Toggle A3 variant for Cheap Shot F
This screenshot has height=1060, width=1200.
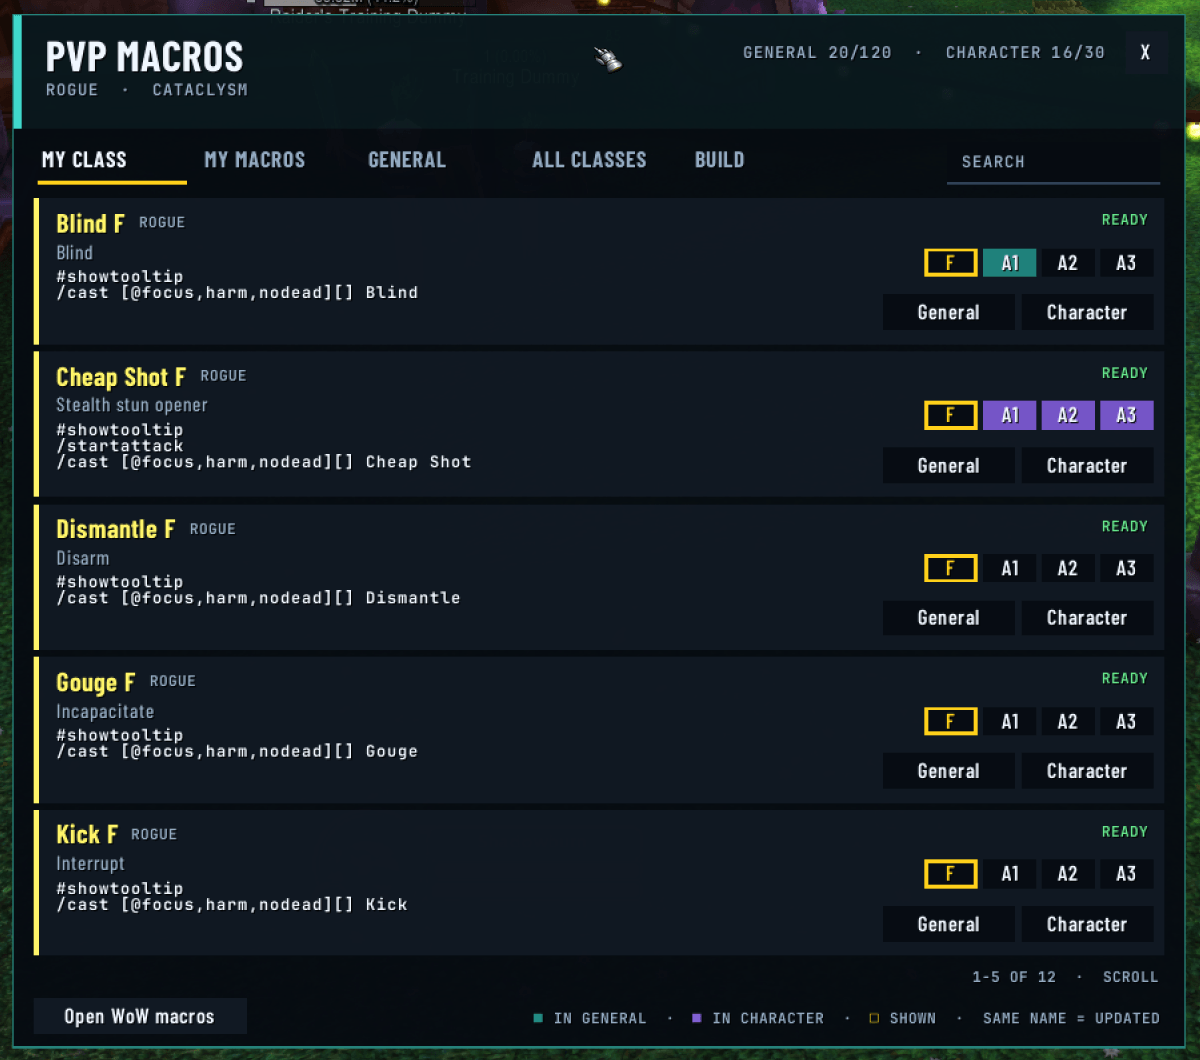click(x=1126, y=415)
